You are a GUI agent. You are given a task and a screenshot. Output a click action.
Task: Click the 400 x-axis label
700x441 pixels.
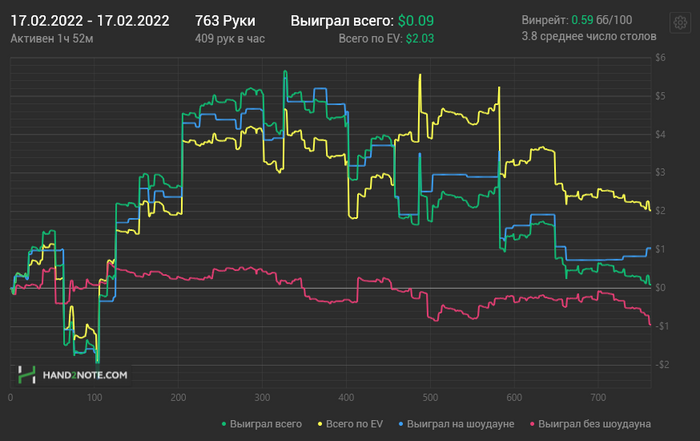[346, 397]
